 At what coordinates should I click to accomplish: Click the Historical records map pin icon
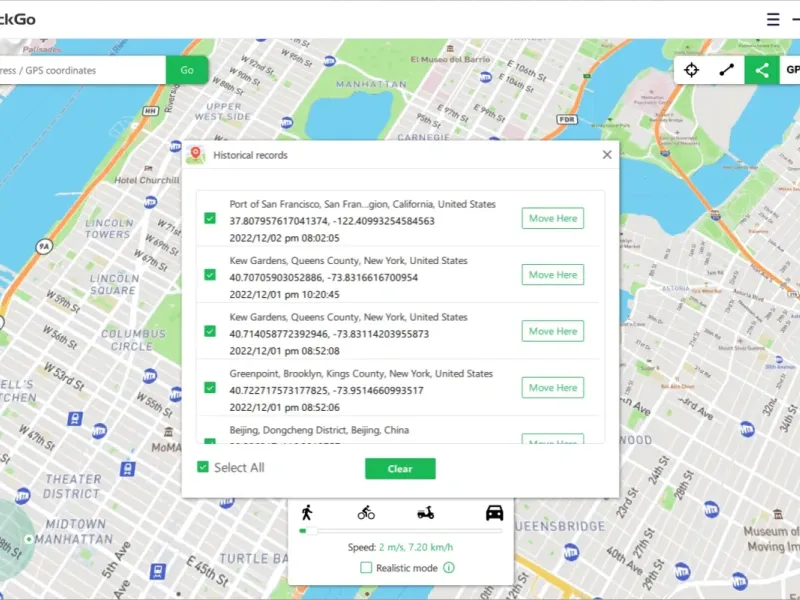(x=195, y=155)
